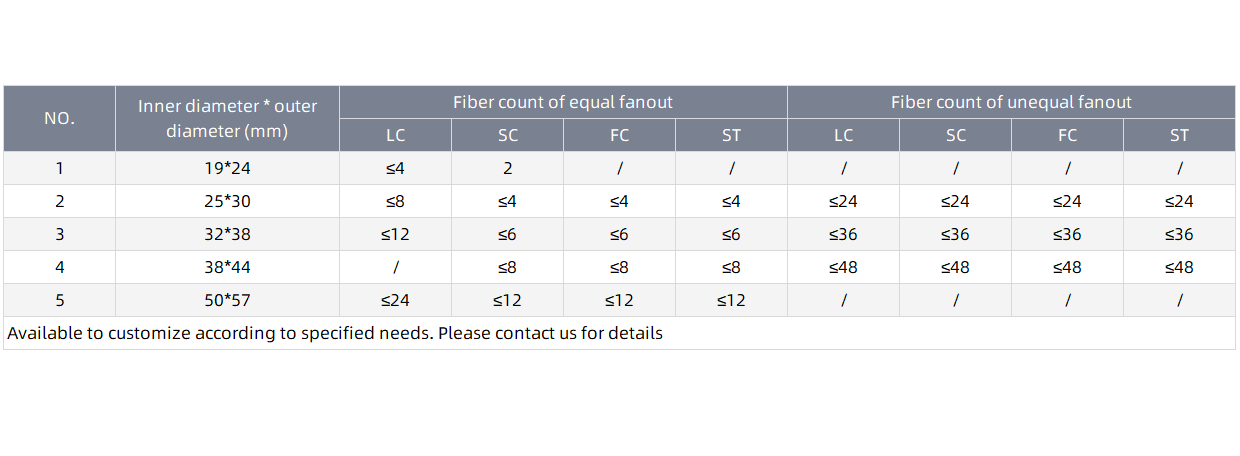Select the 32*38 diameter cell
Screen dimensions: 1240x456
tap(228, 234)
